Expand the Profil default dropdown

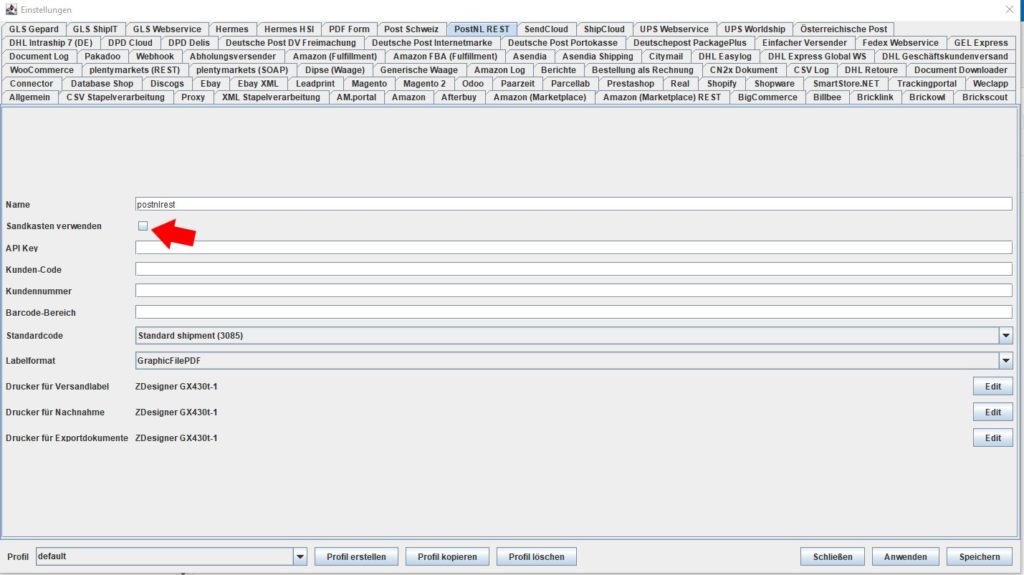click(x=300, y=557)
